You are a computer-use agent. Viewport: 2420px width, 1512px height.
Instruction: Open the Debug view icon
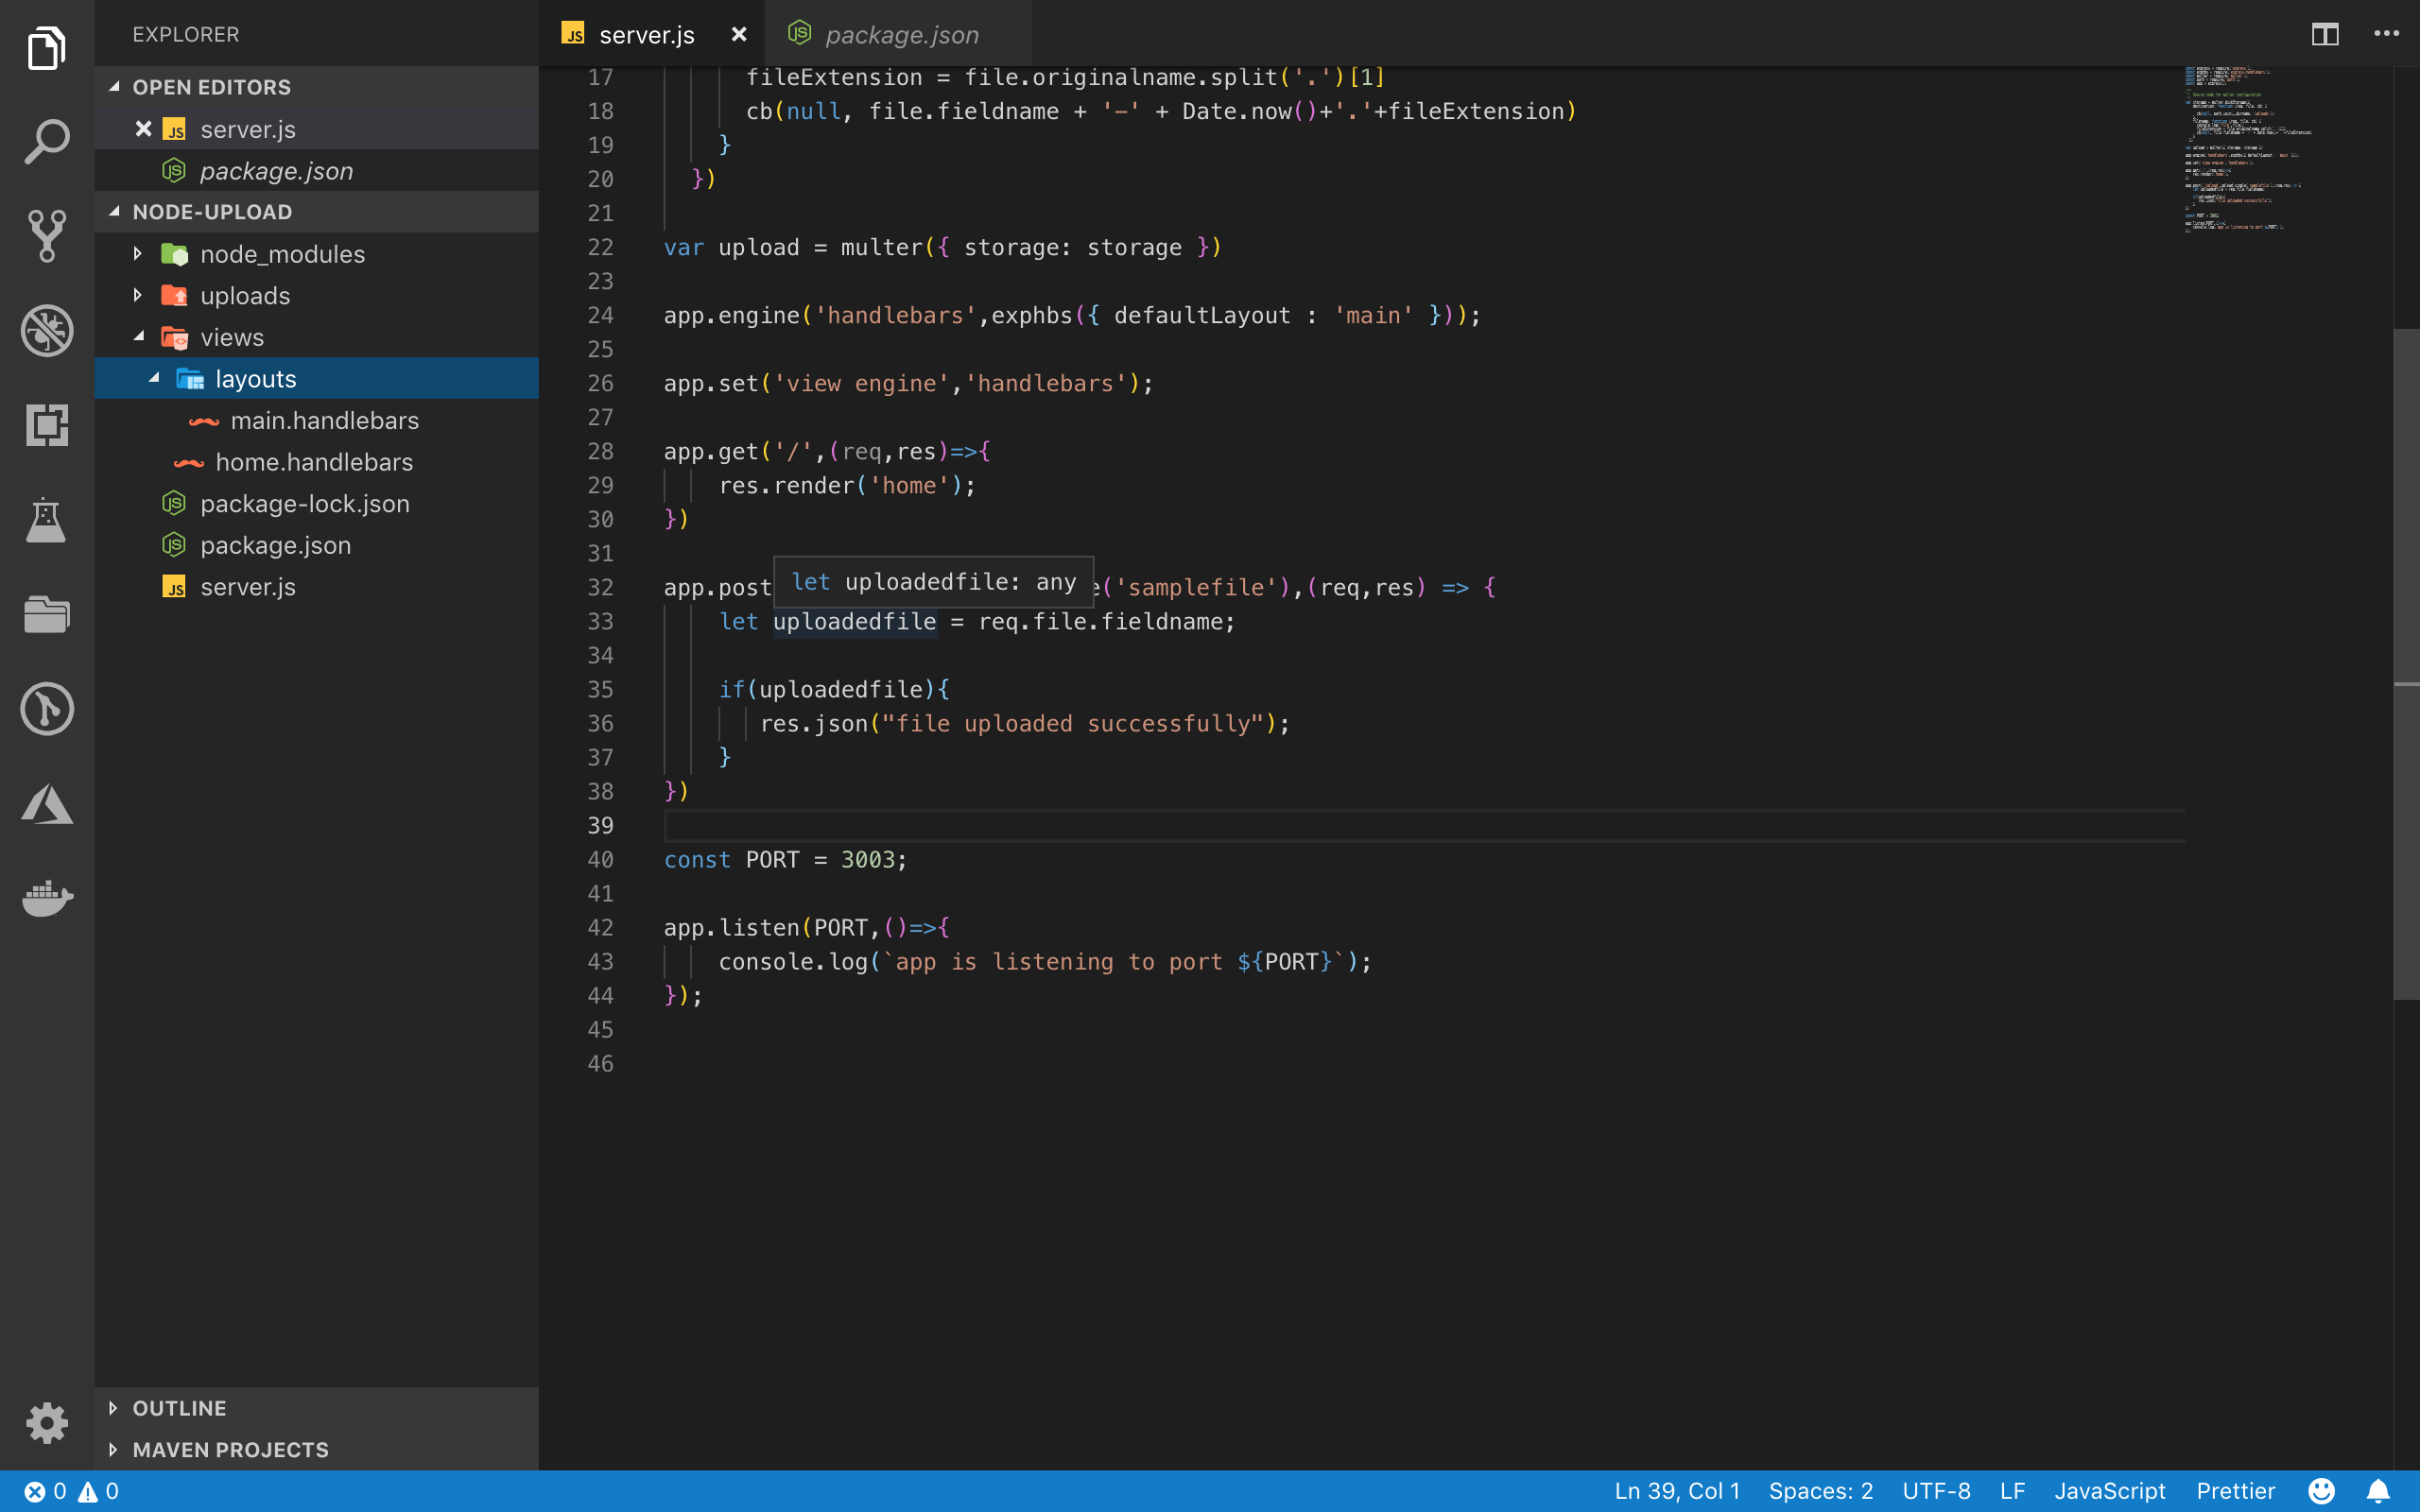point(46,331)
